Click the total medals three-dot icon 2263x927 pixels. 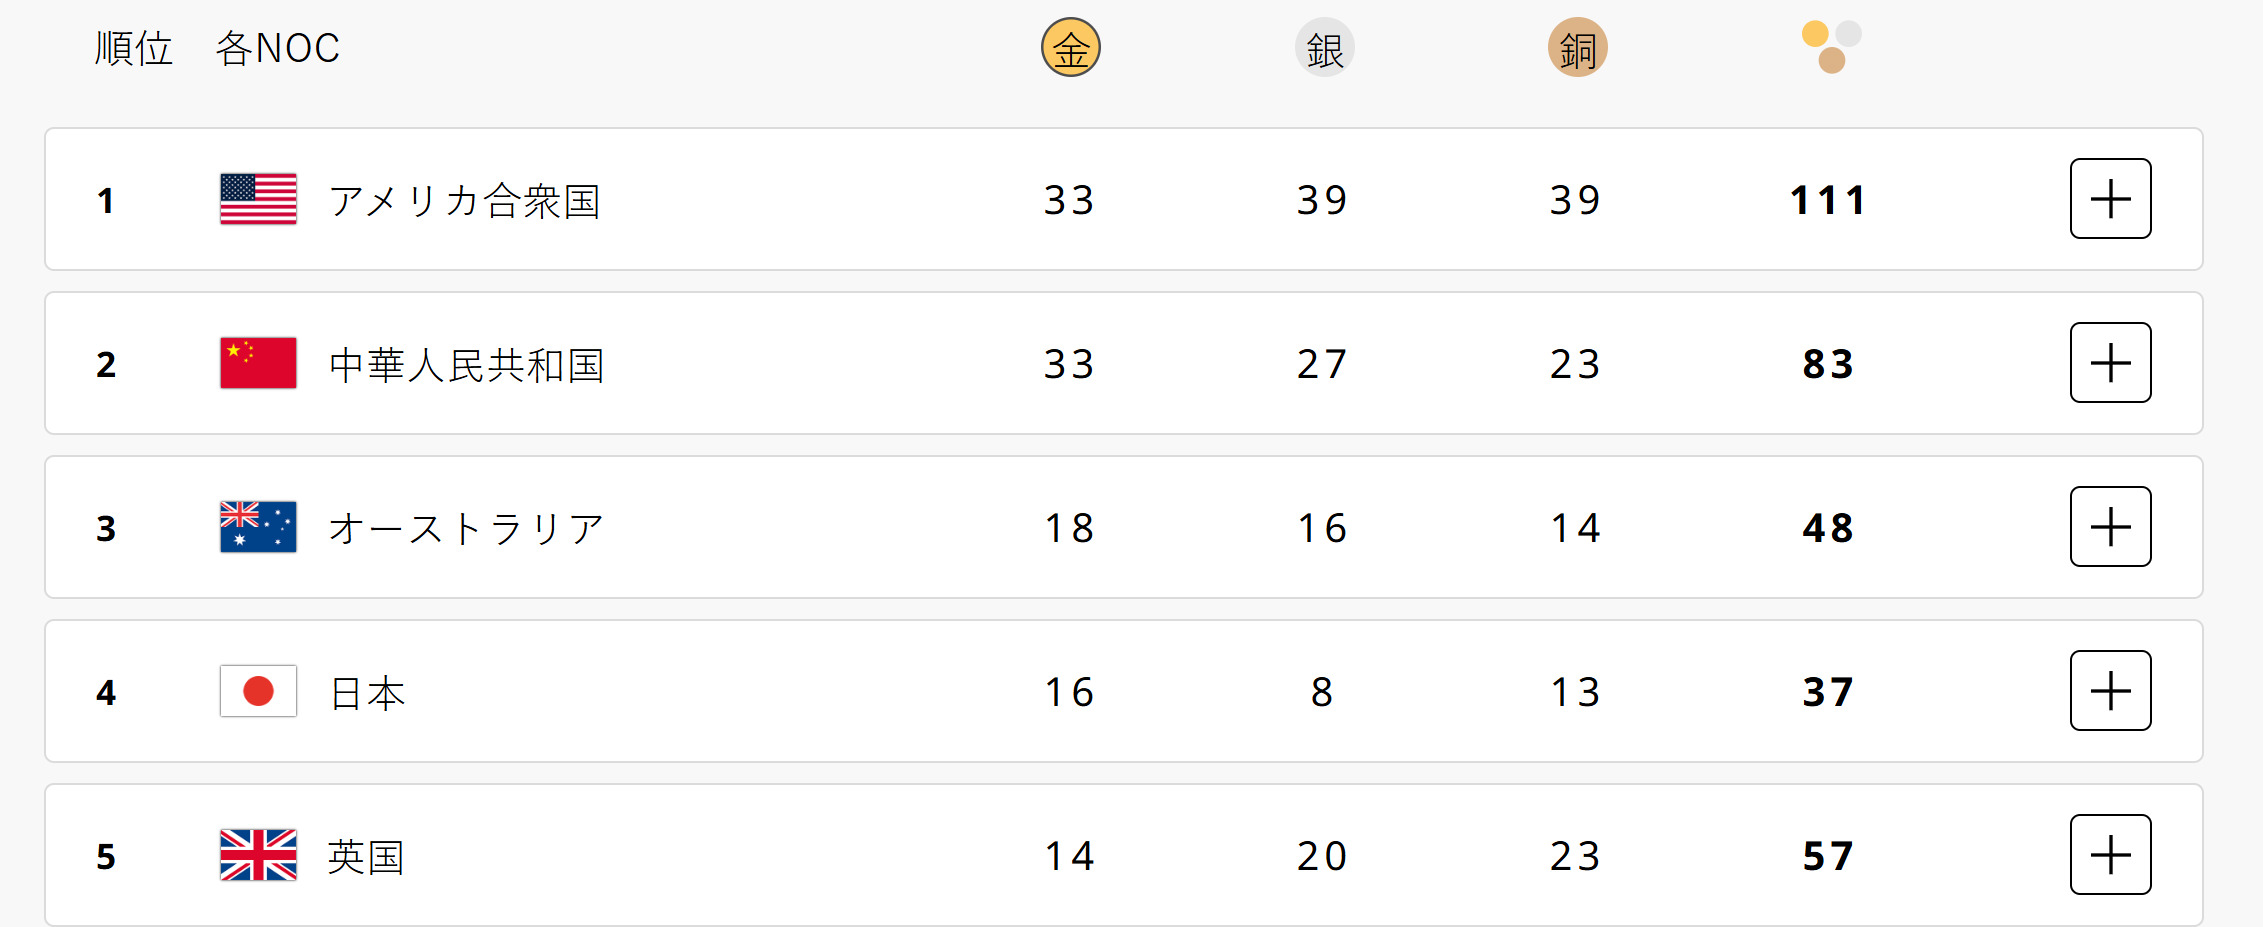(1831, 47)
